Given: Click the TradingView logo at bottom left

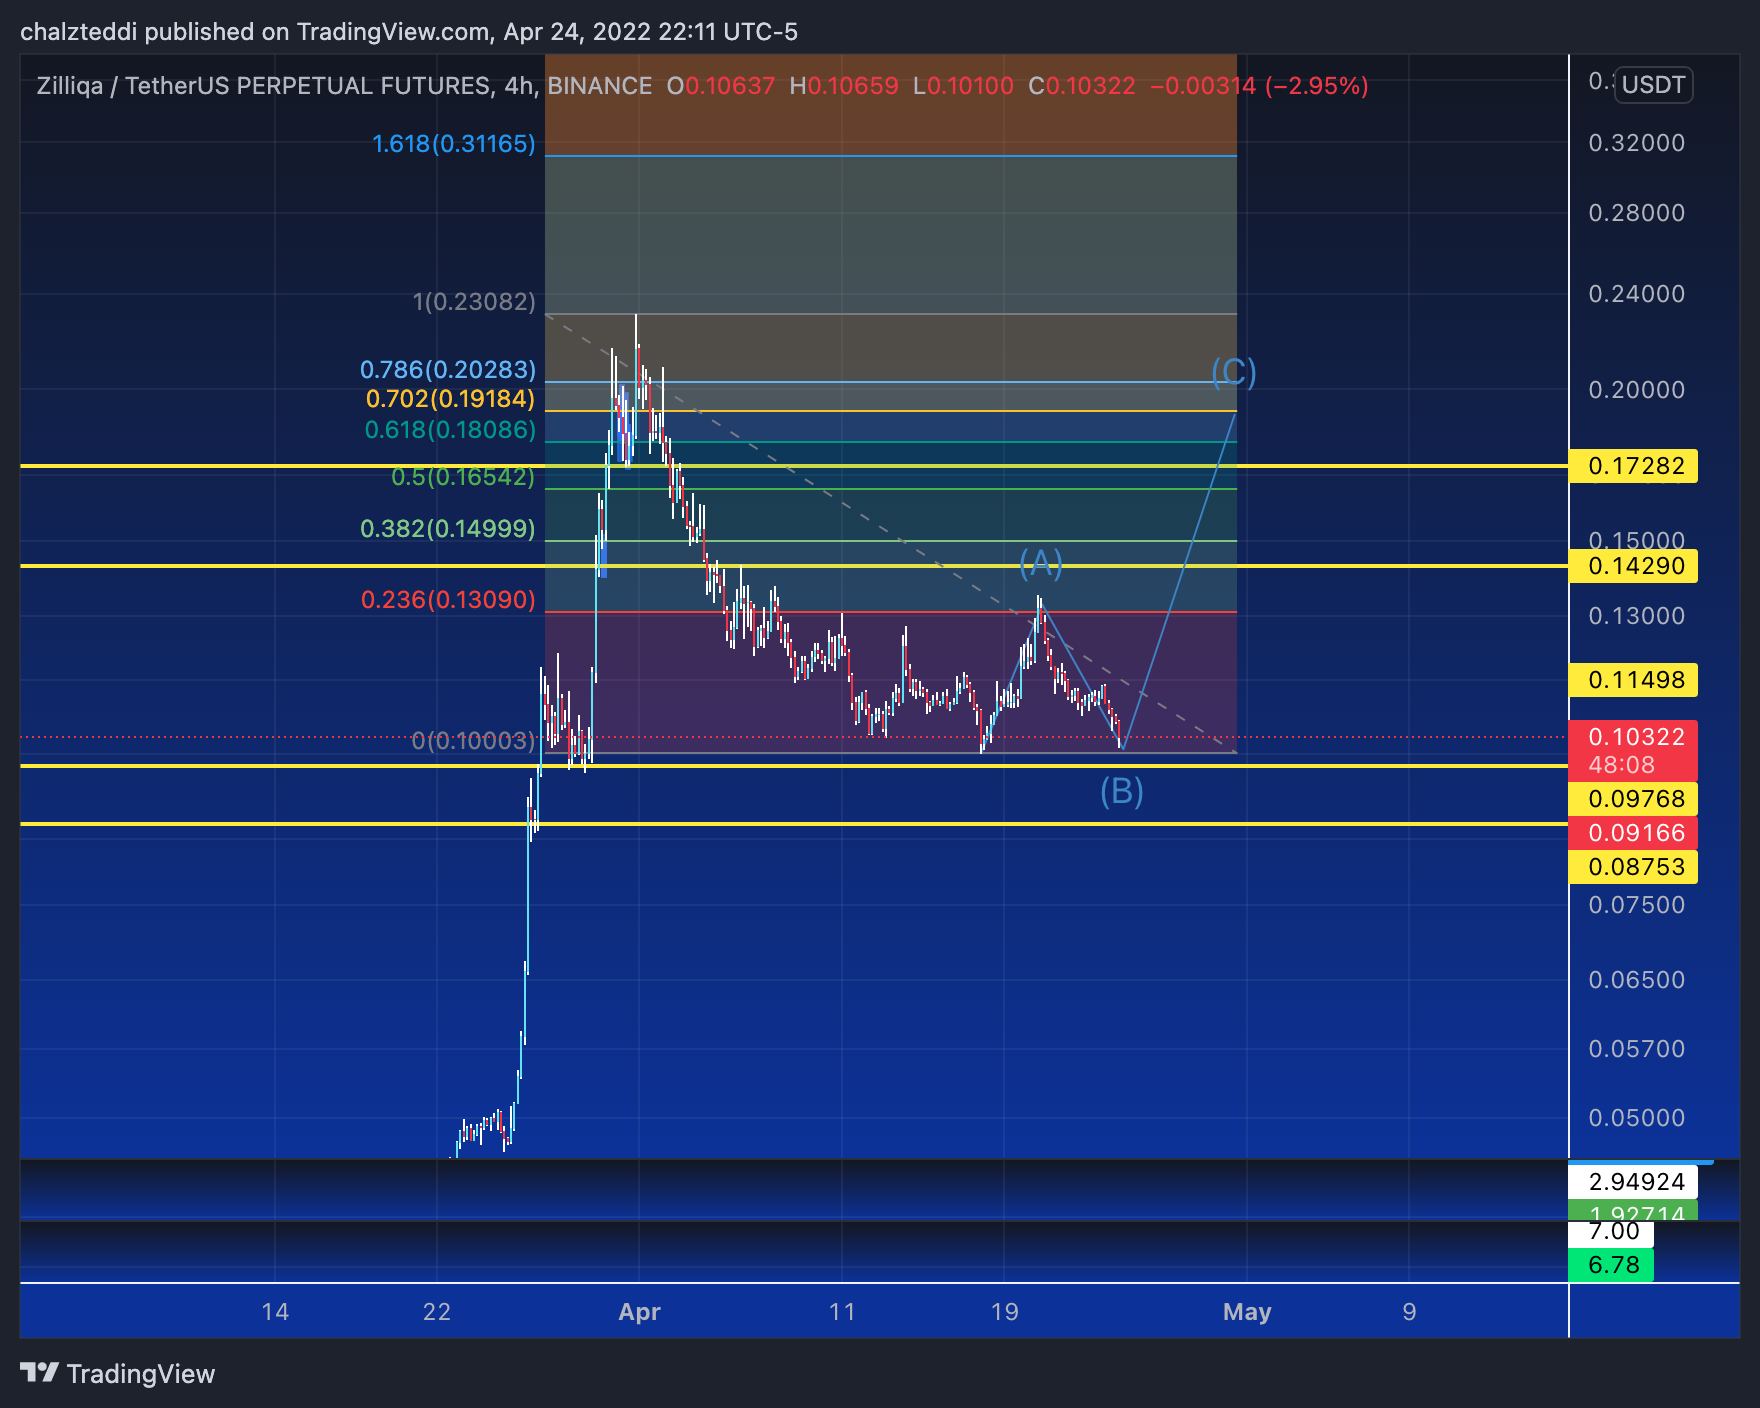Looking at the screenshot, I should (118, 1373).
